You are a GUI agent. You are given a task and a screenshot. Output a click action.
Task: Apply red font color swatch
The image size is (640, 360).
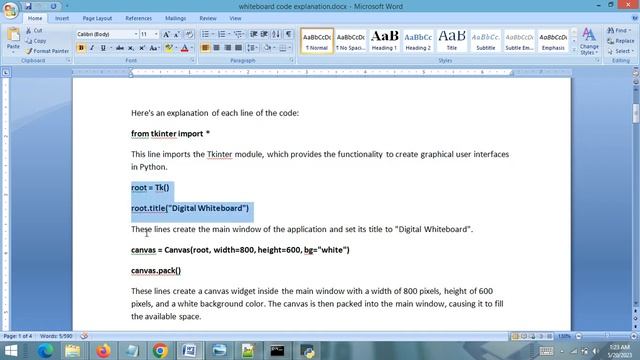[184, 48]
